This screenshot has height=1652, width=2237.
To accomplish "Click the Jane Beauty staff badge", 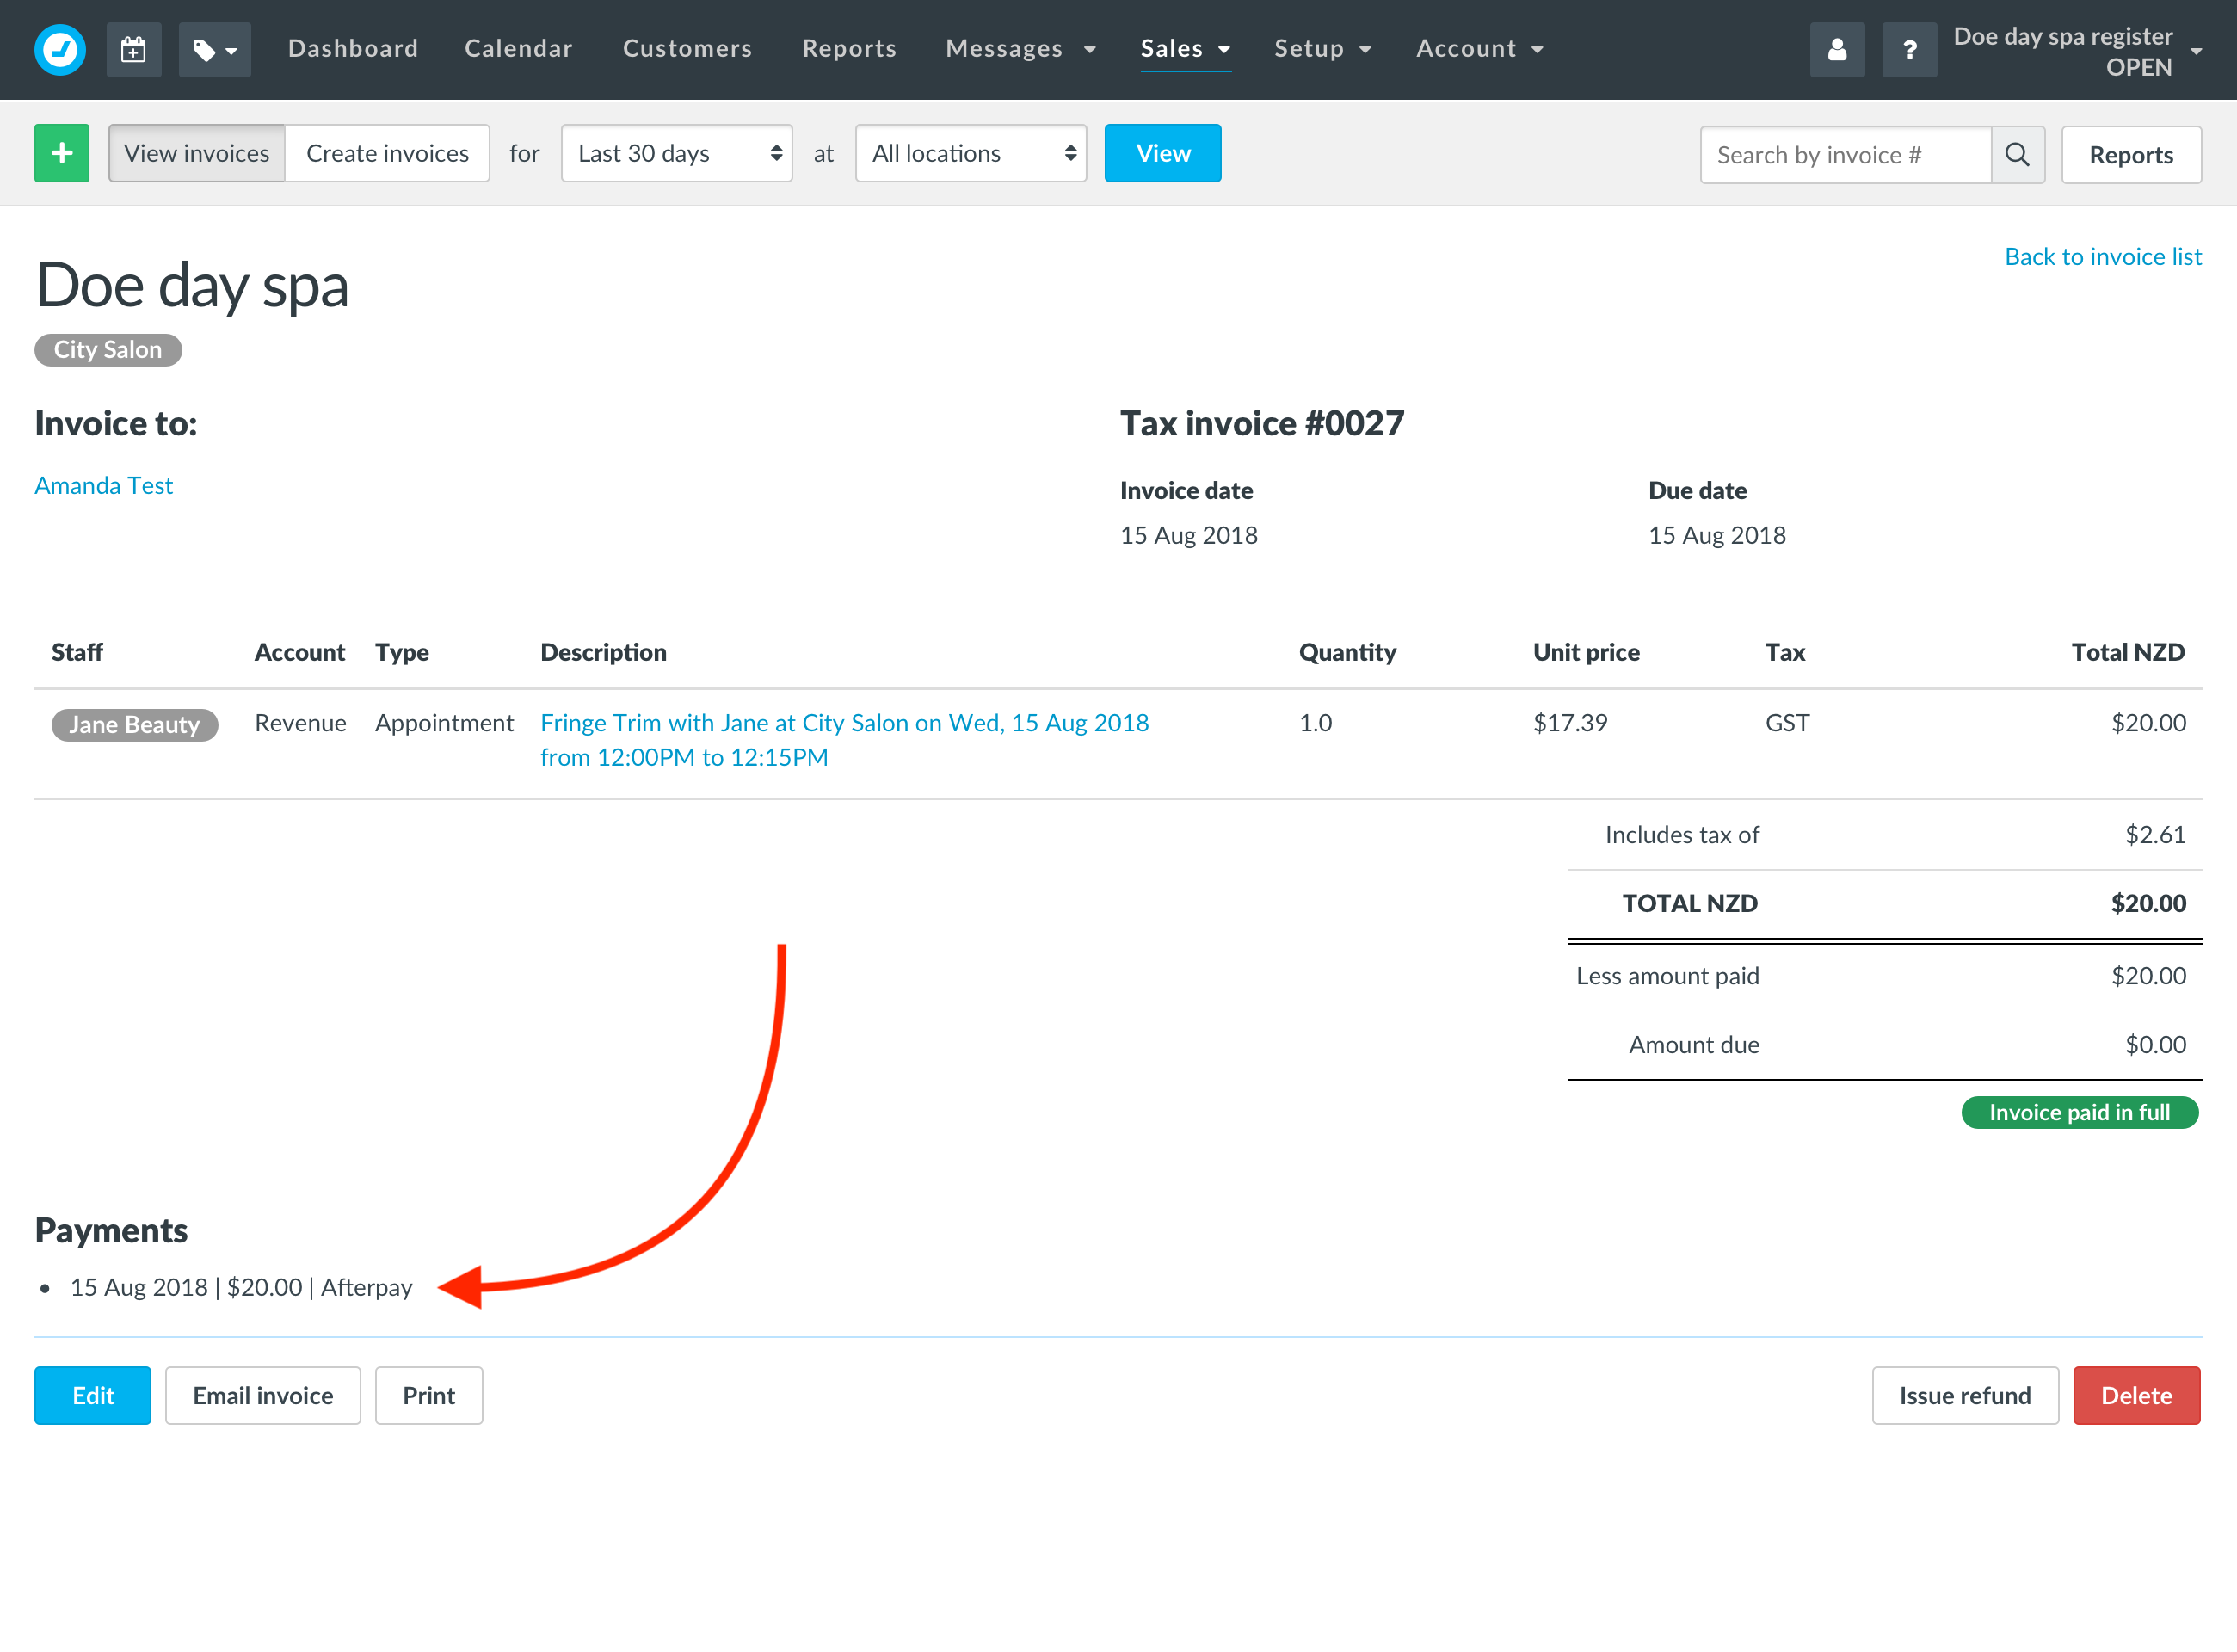I will point(135,724).
